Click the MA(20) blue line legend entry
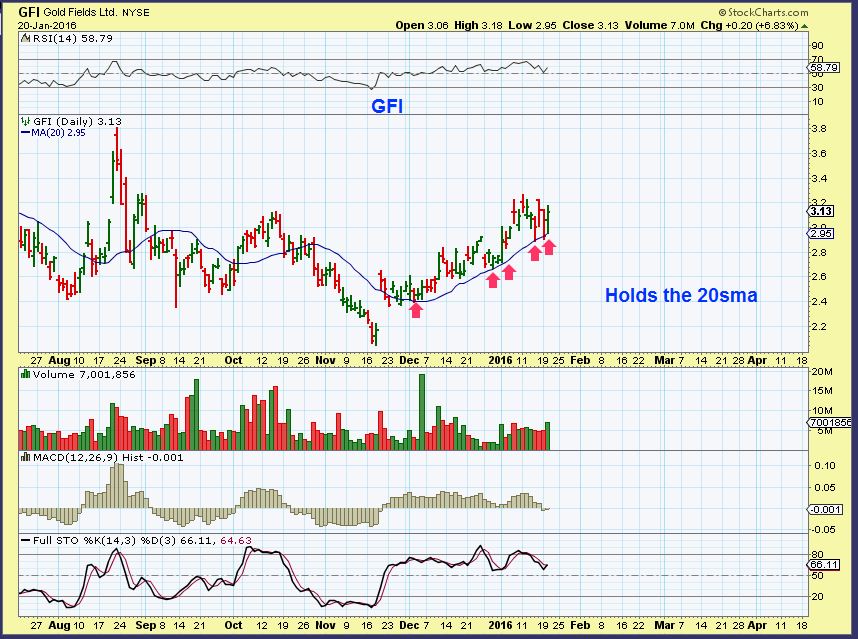858x639 pixels. pos(46,131)
